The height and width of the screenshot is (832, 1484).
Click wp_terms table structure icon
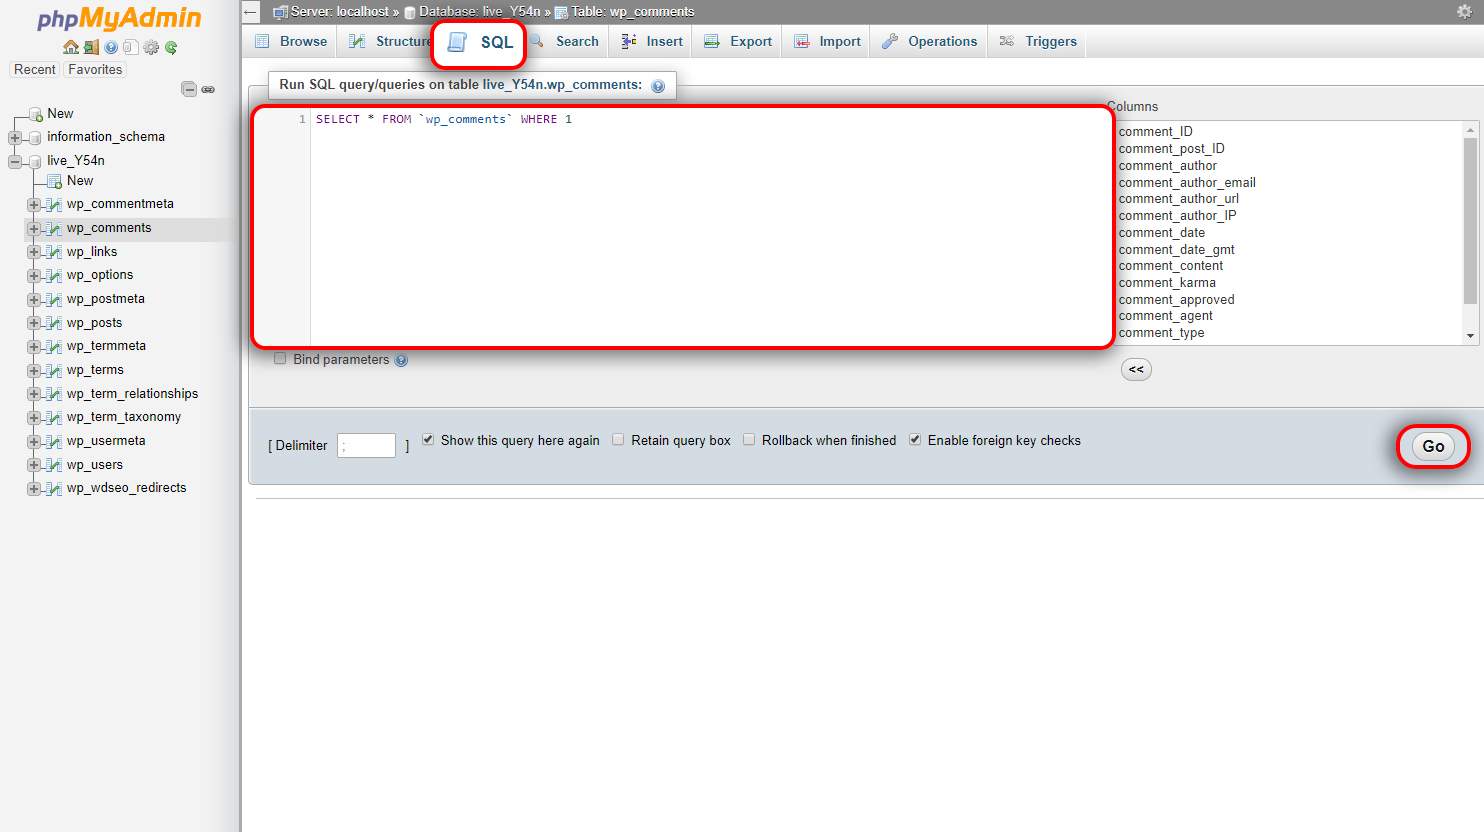pos(55,370)
